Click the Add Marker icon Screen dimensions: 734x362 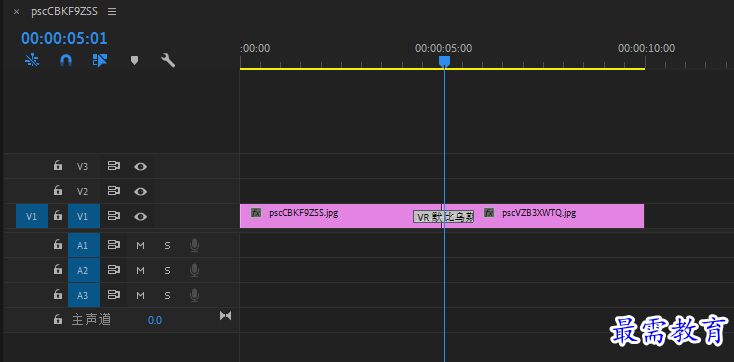pos(134,60)
